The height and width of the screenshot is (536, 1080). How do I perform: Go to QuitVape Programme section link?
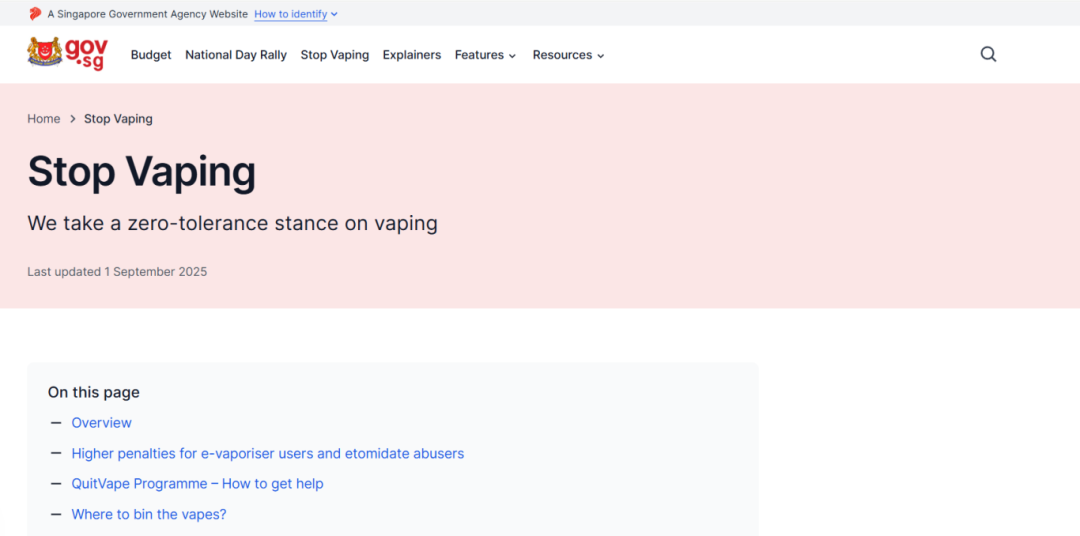coord(197,484)
